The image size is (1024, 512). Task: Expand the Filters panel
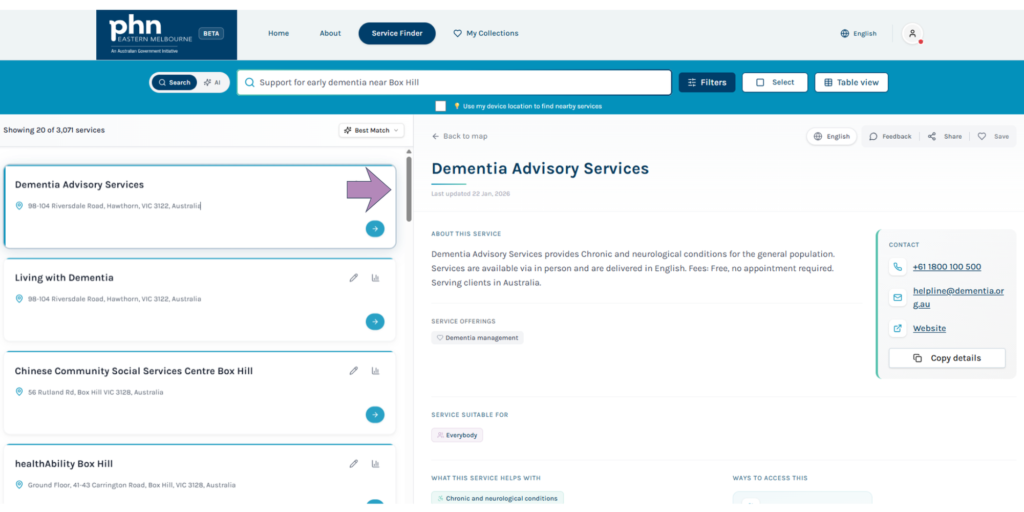[707, 83]
